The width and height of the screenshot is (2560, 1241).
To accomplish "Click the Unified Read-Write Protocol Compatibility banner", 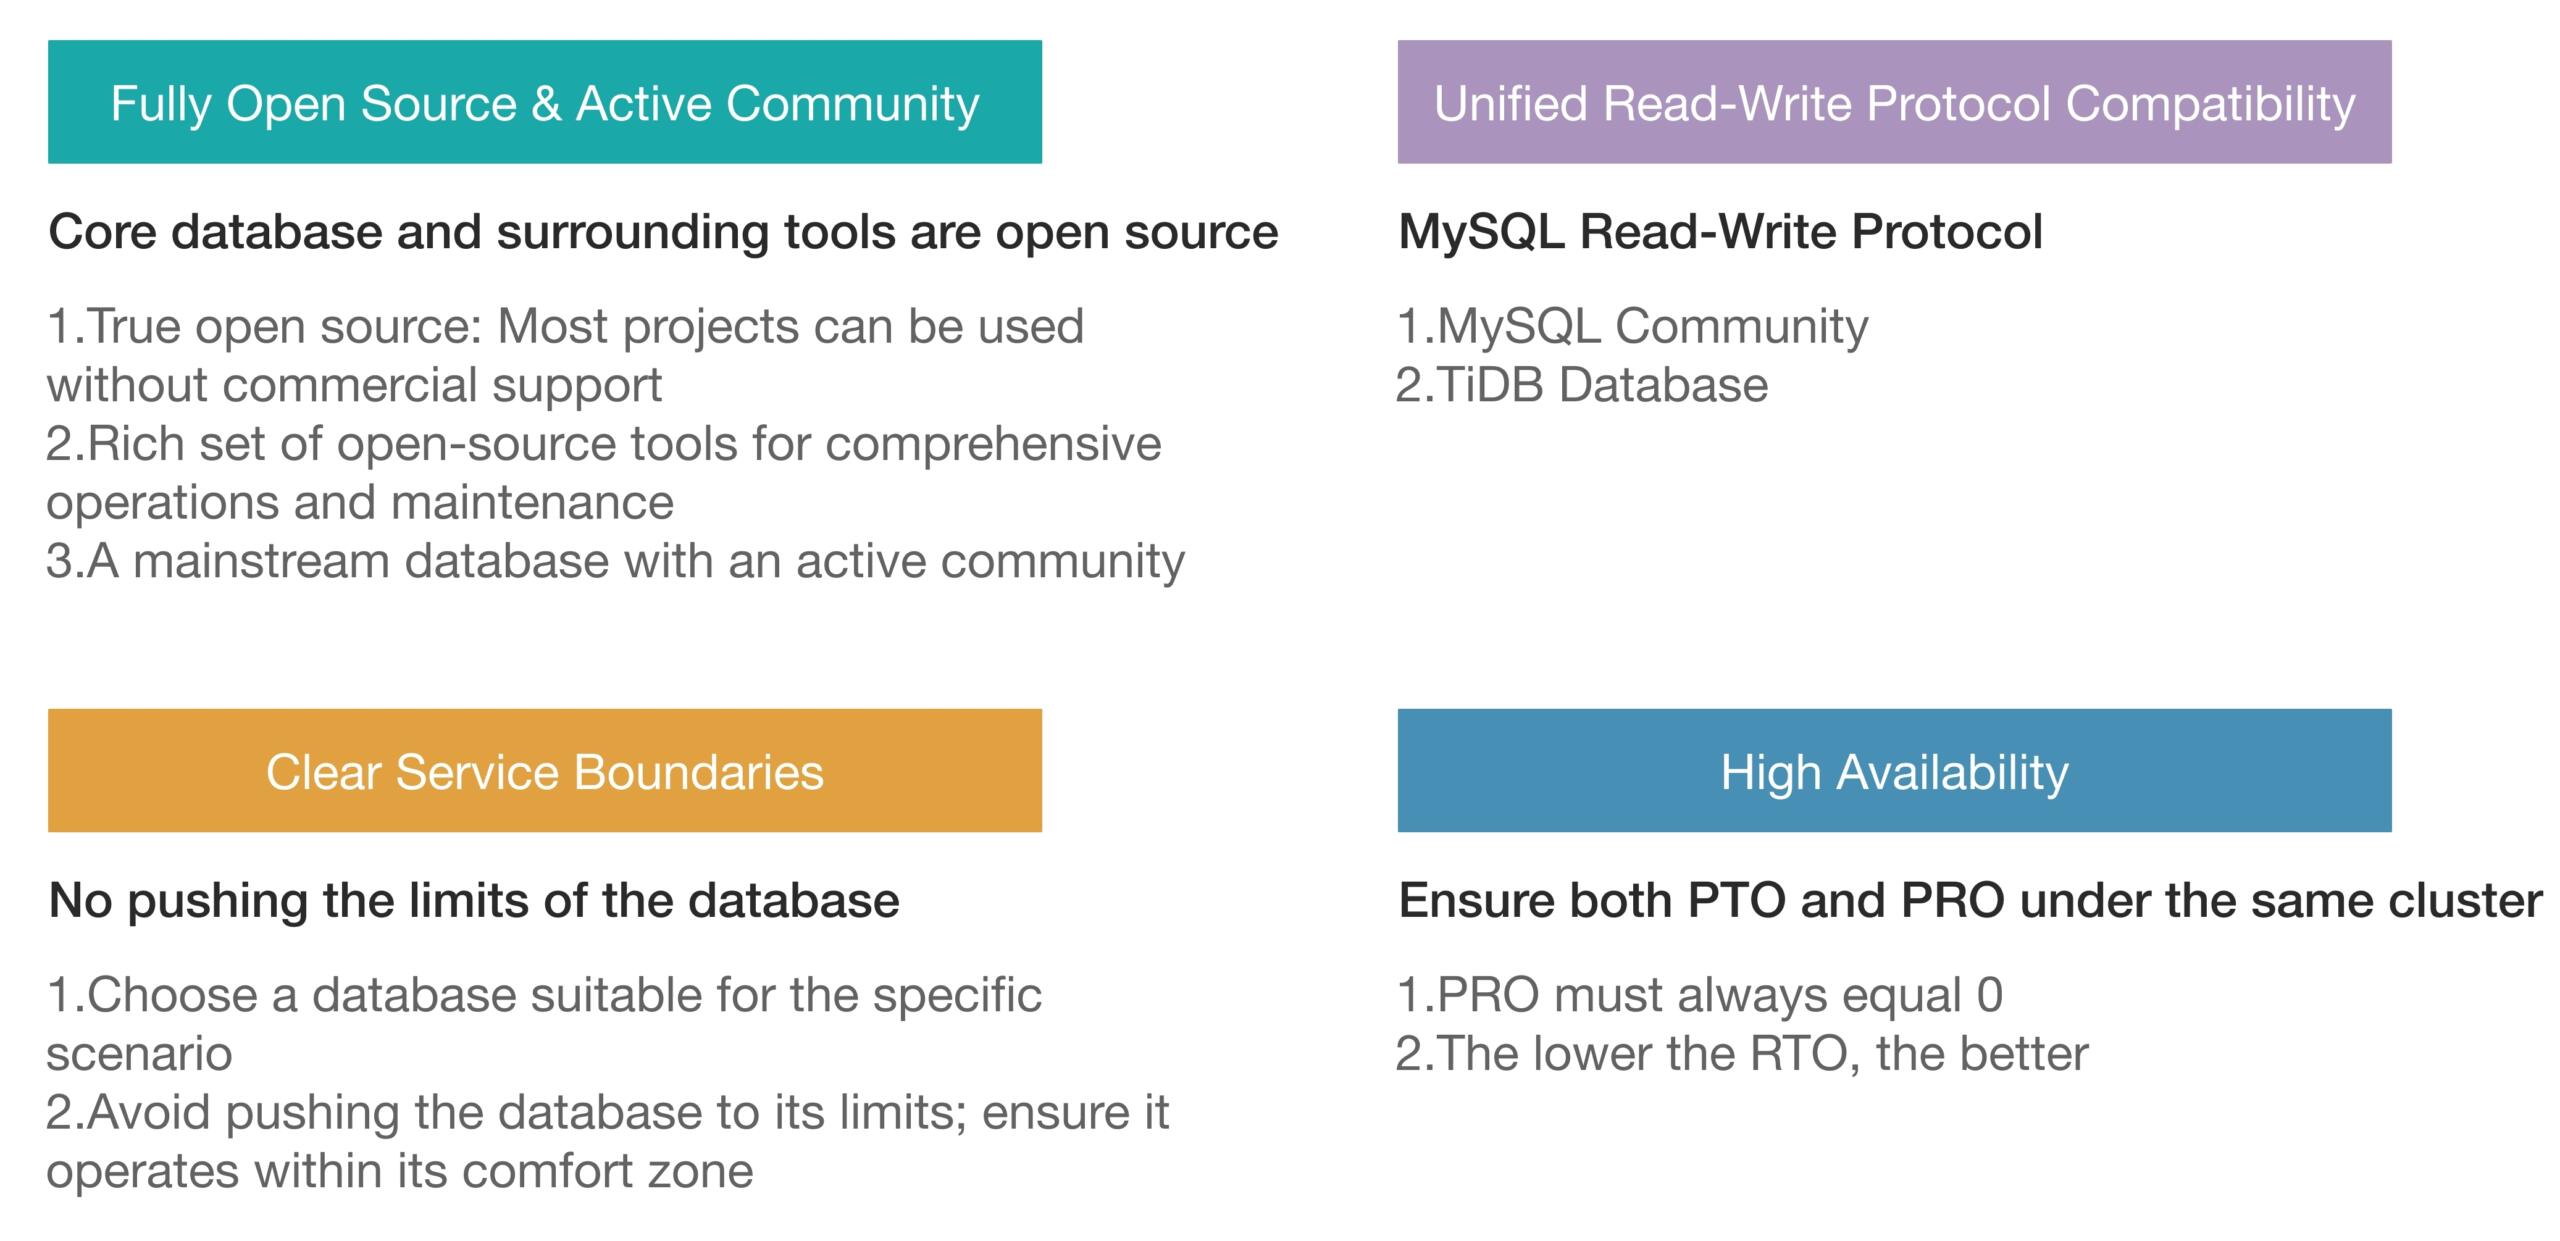I will coord(1893,102).
